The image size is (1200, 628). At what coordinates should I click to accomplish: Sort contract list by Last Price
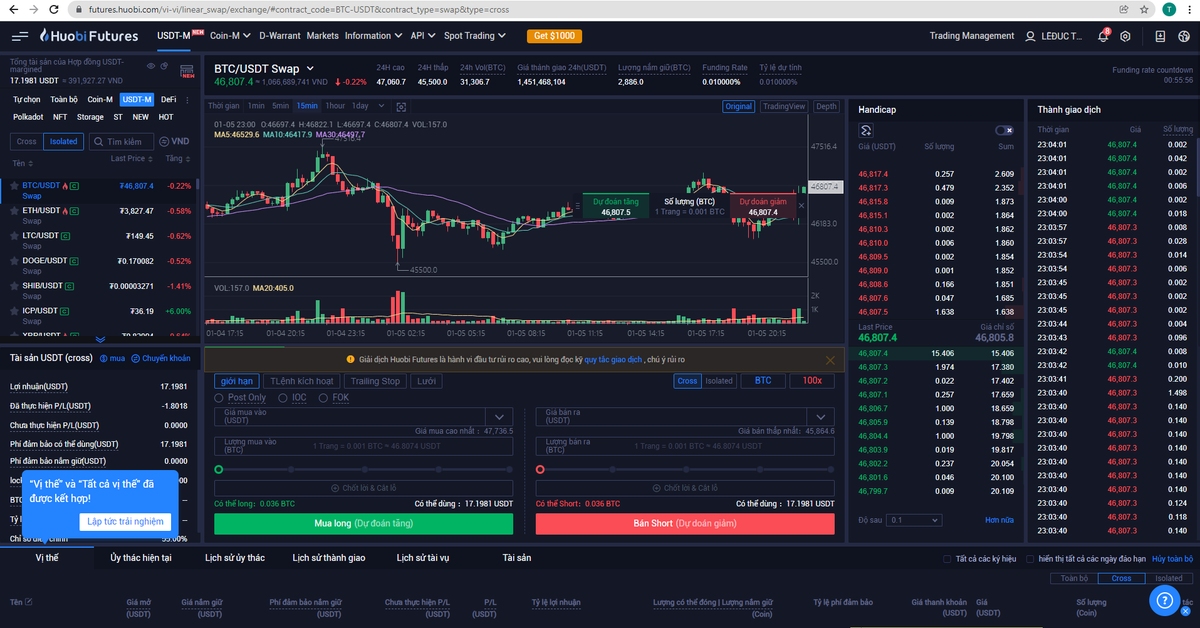130,158
